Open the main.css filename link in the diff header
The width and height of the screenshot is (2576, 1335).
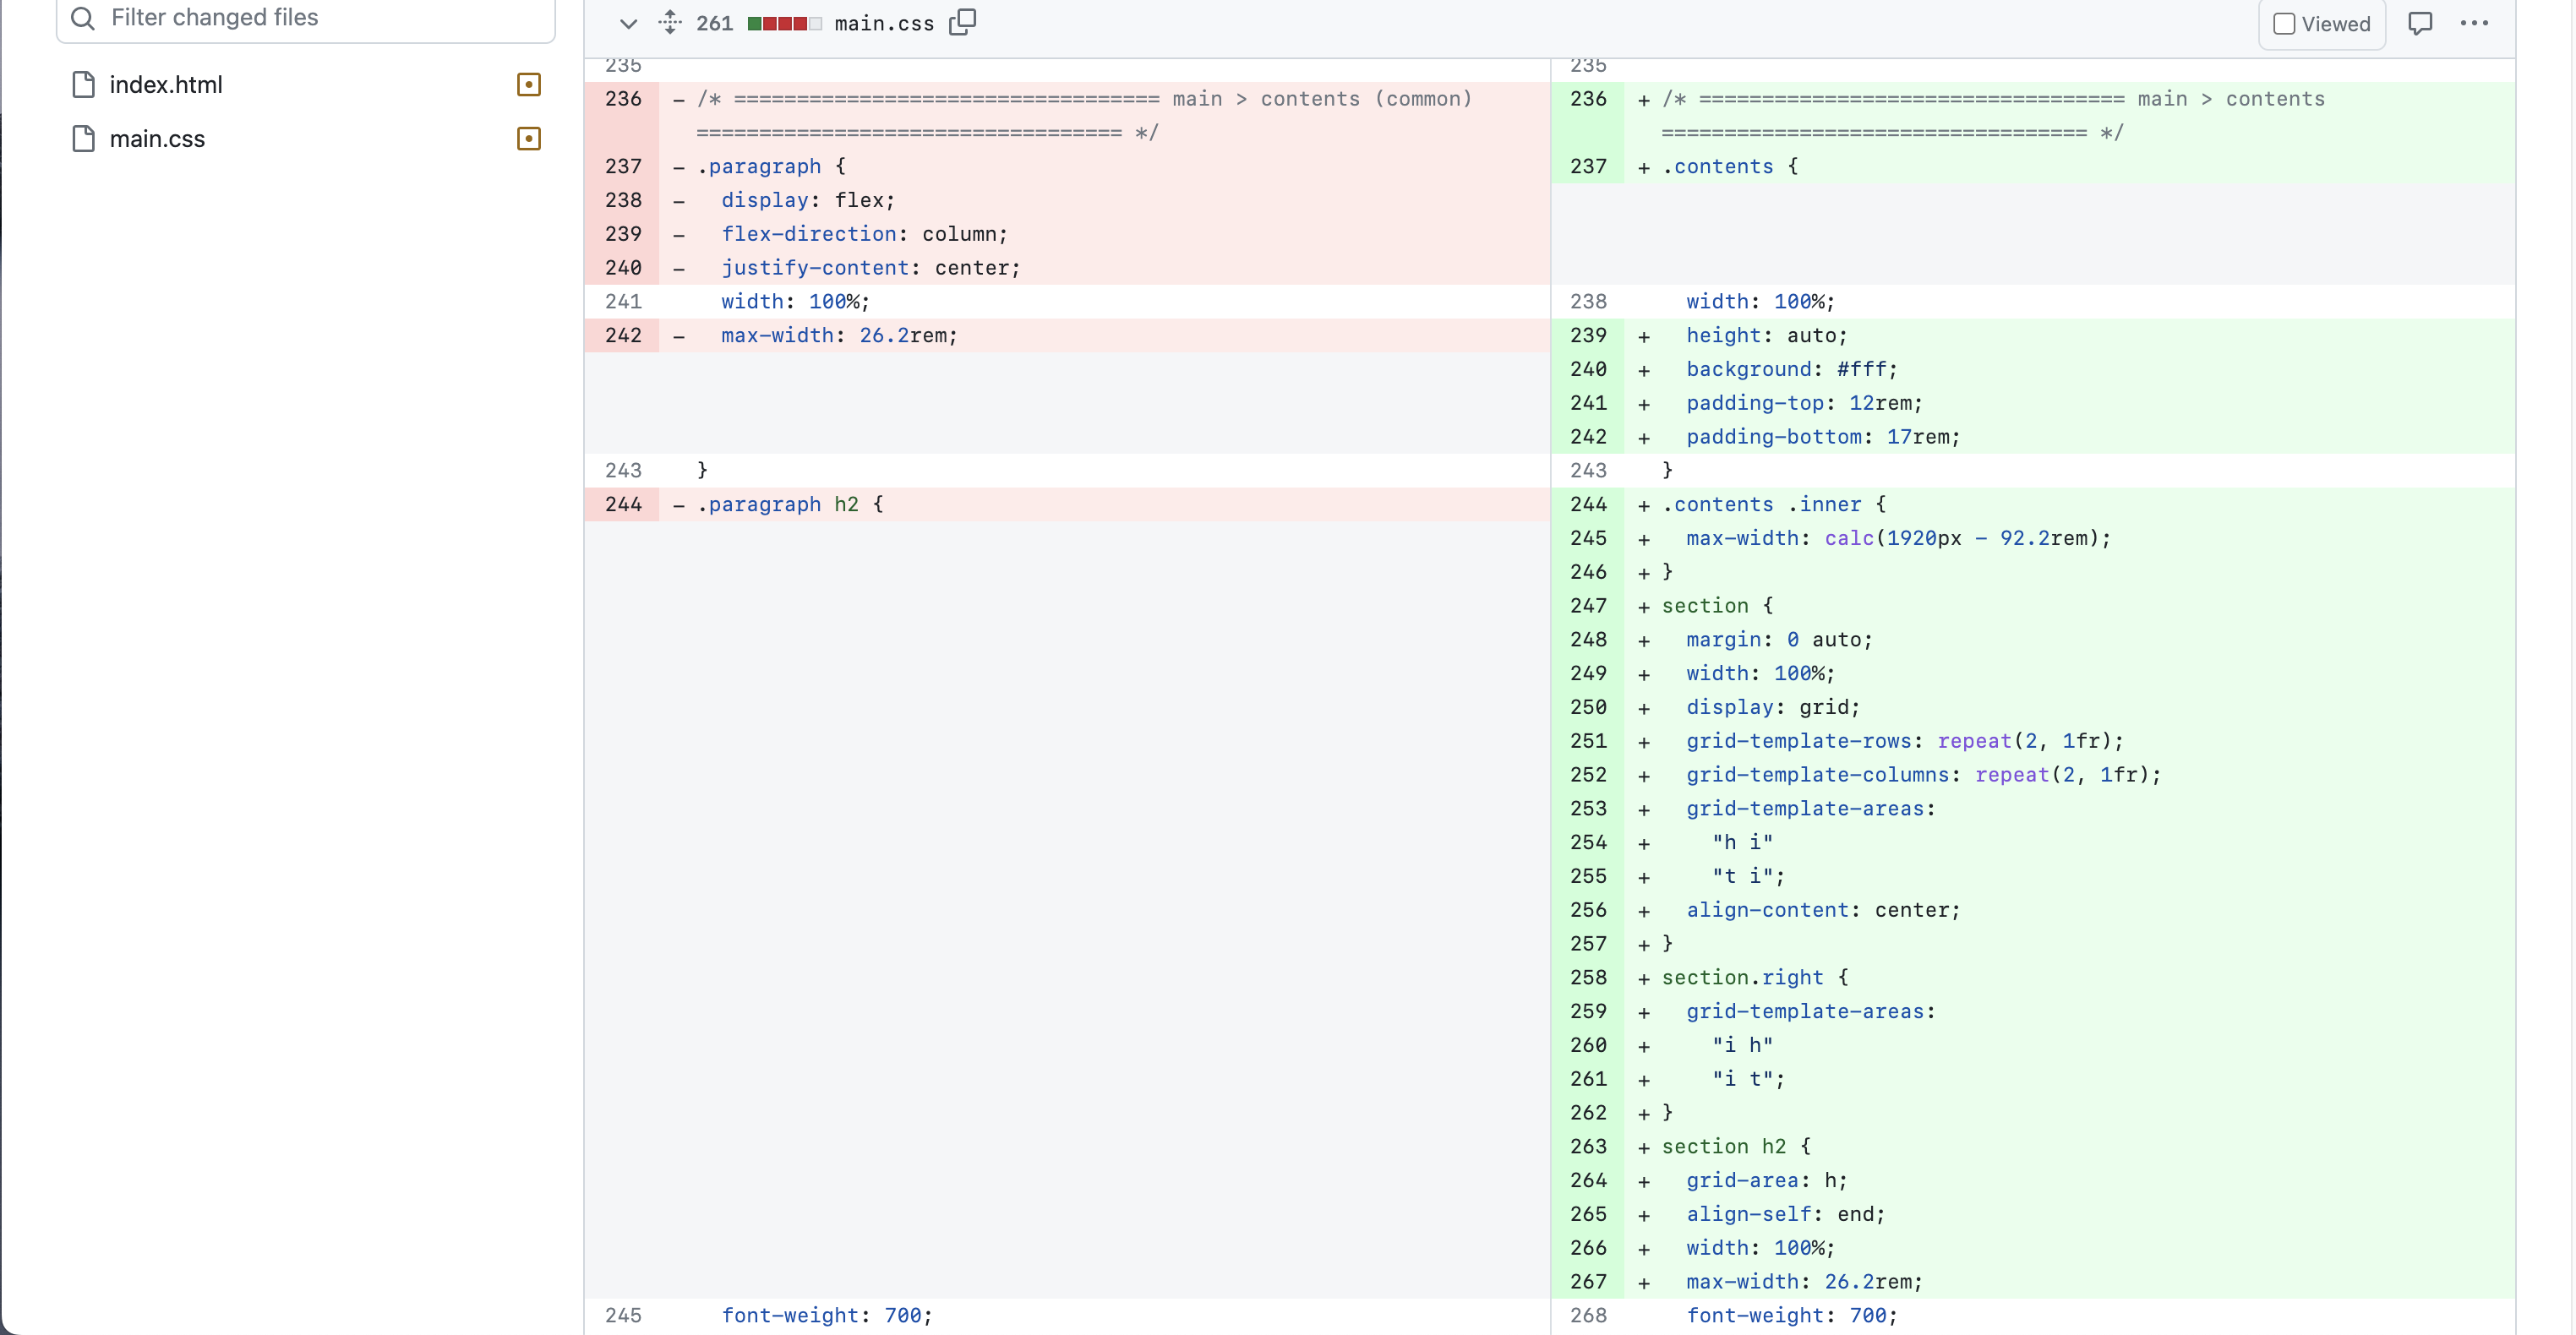[884, 23]
